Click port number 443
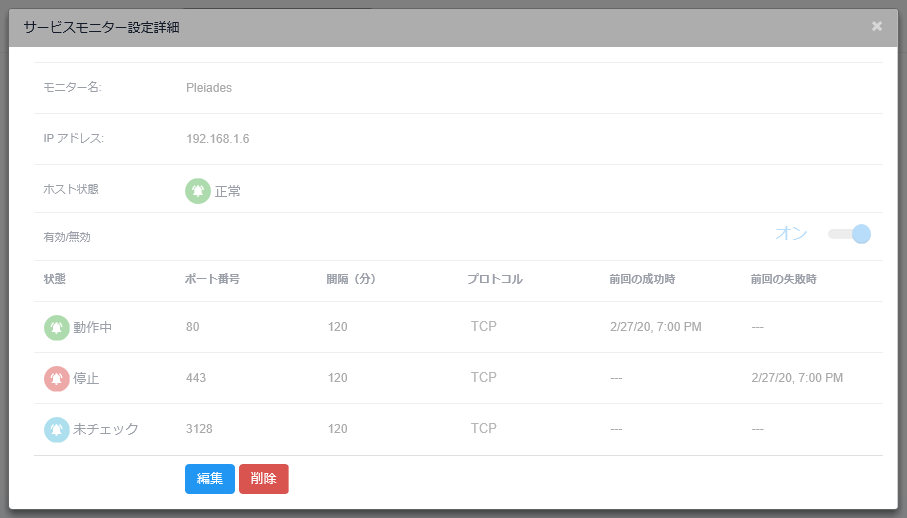 pyautogui.click(x=196, y=378)
